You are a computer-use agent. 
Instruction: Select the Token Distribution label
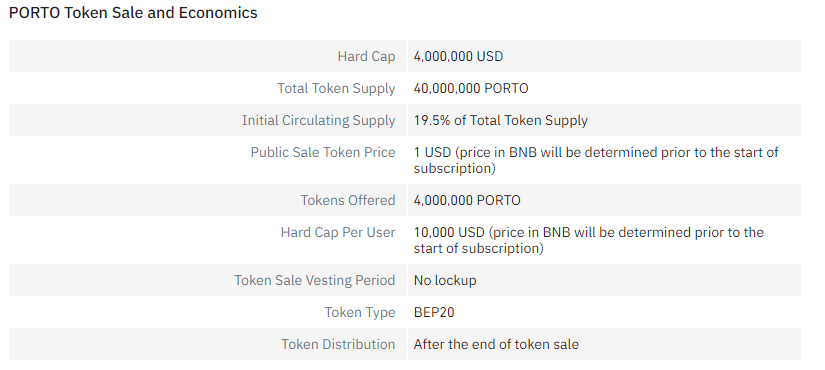[x=338, y=345]
